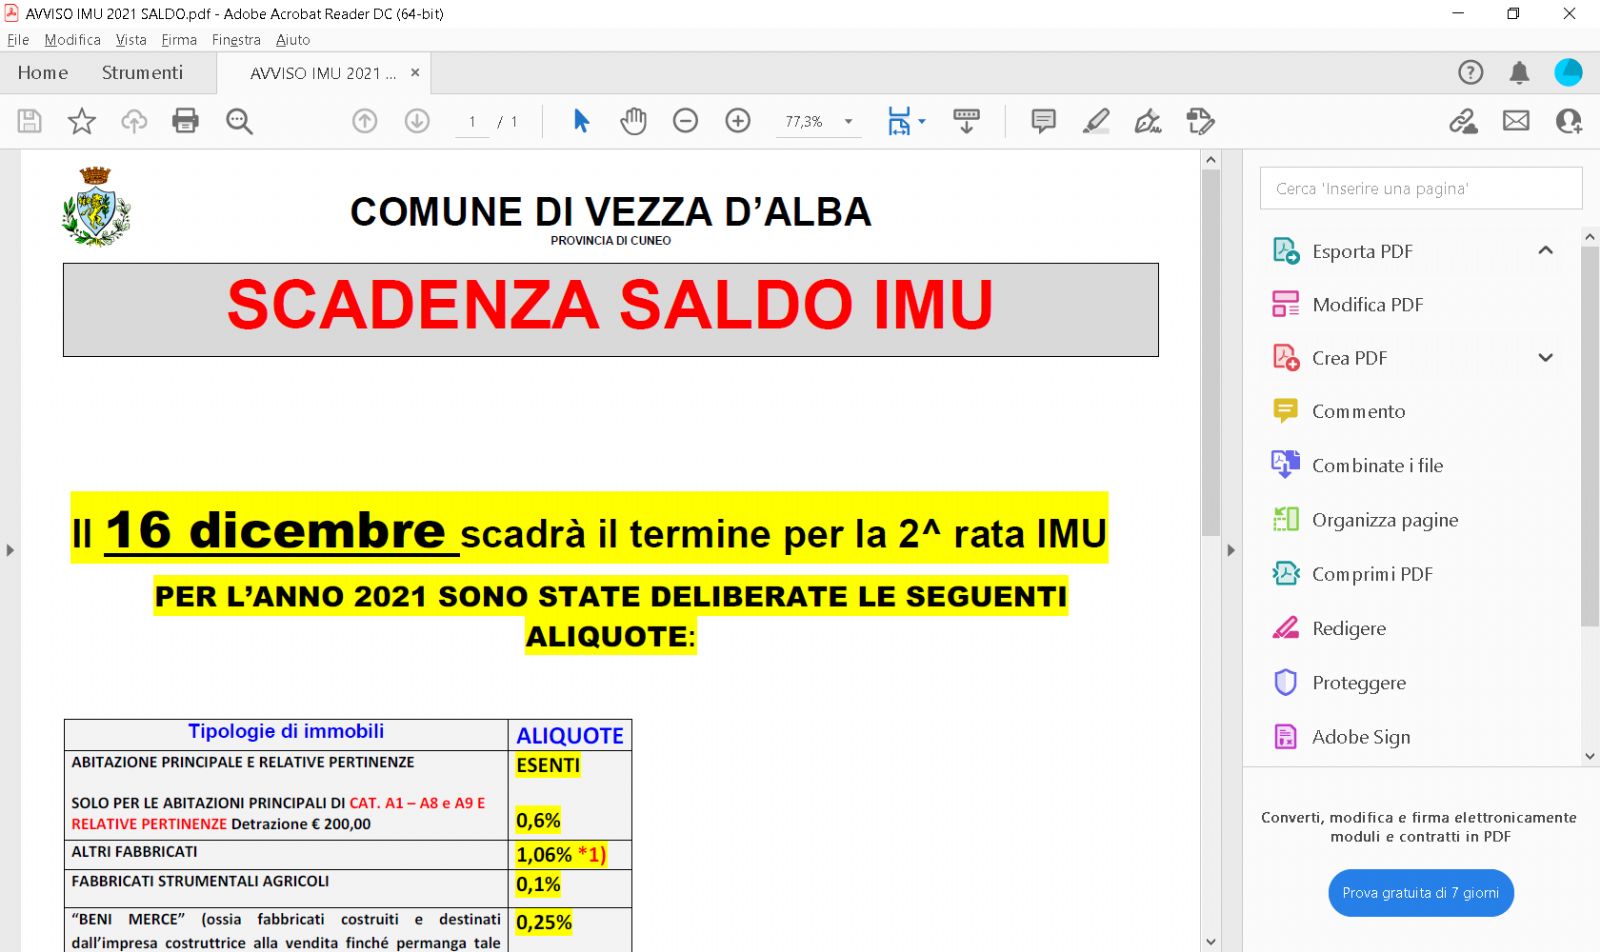Open the Add comment note tool
Viewport: 1600px width, 952px height.
point(1043,121)
